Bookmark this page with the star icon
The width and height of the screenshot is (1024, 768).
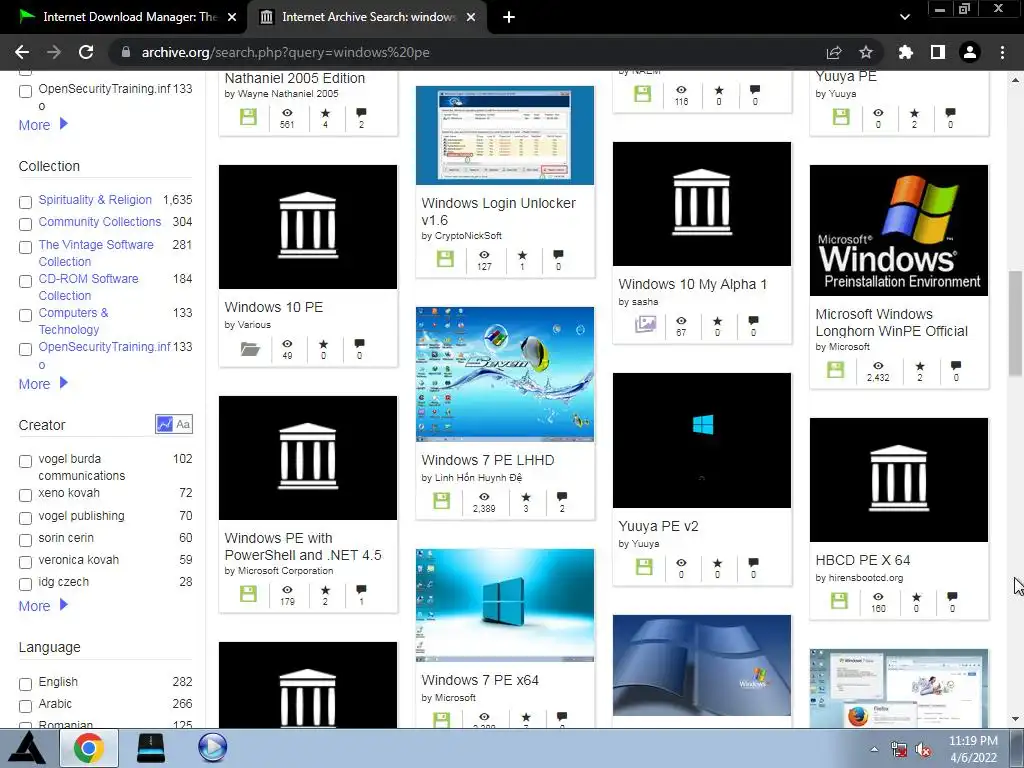point(866,52)
